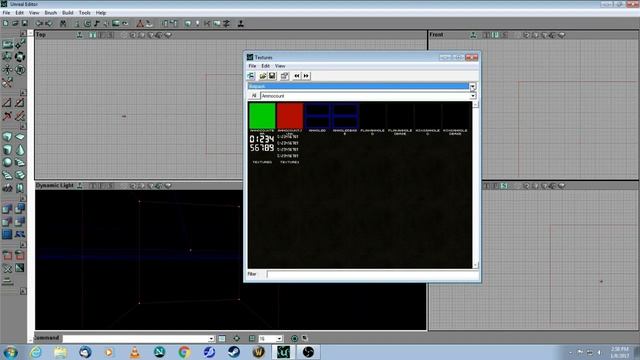Toggle realtime preview in Top viewport
Viewport: 640px width, 360px height.
tap(80, 35)
